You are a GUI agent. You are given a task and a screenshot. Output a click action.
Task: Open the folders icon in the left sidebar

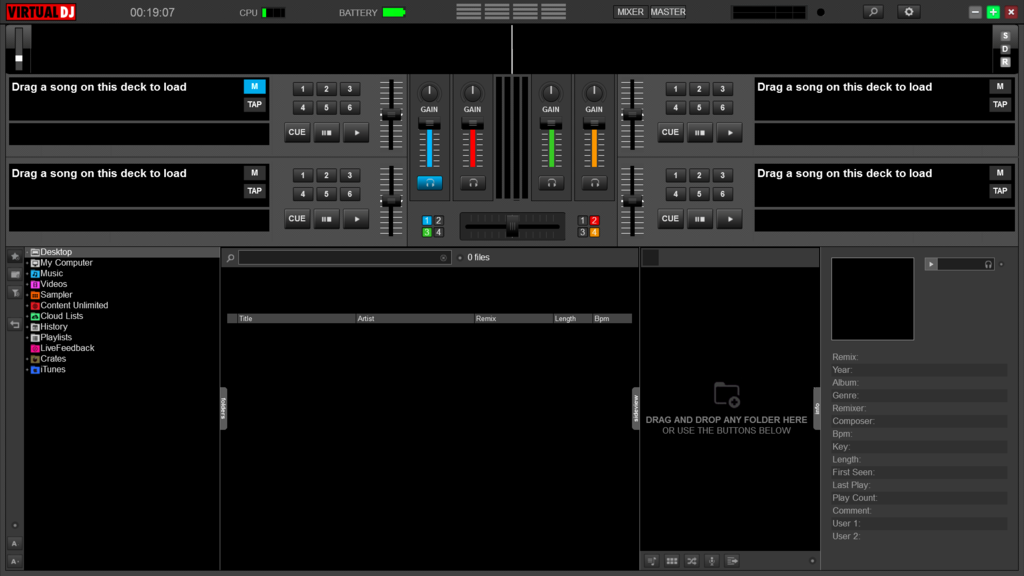tap(14, 273)
